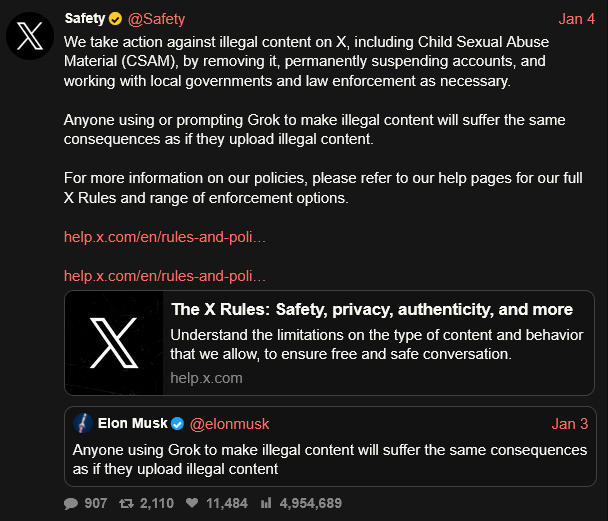The image size is (608, 521).
Task: Click the Elon Musk display name
Action: (x=133, y=423)
